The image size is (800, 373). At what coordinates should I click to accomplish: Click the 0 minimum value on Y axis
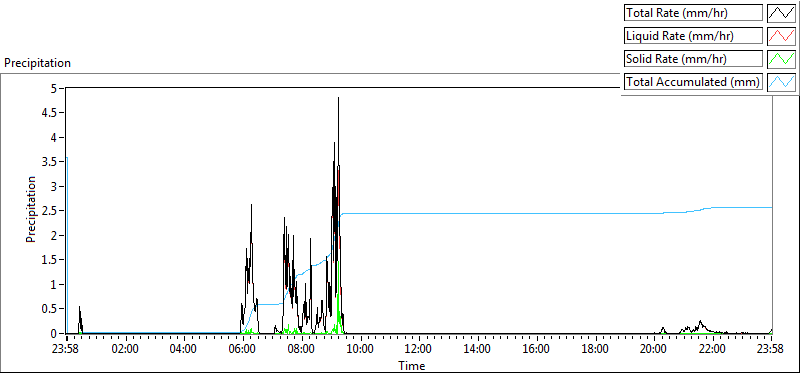[x=59, y=334]
